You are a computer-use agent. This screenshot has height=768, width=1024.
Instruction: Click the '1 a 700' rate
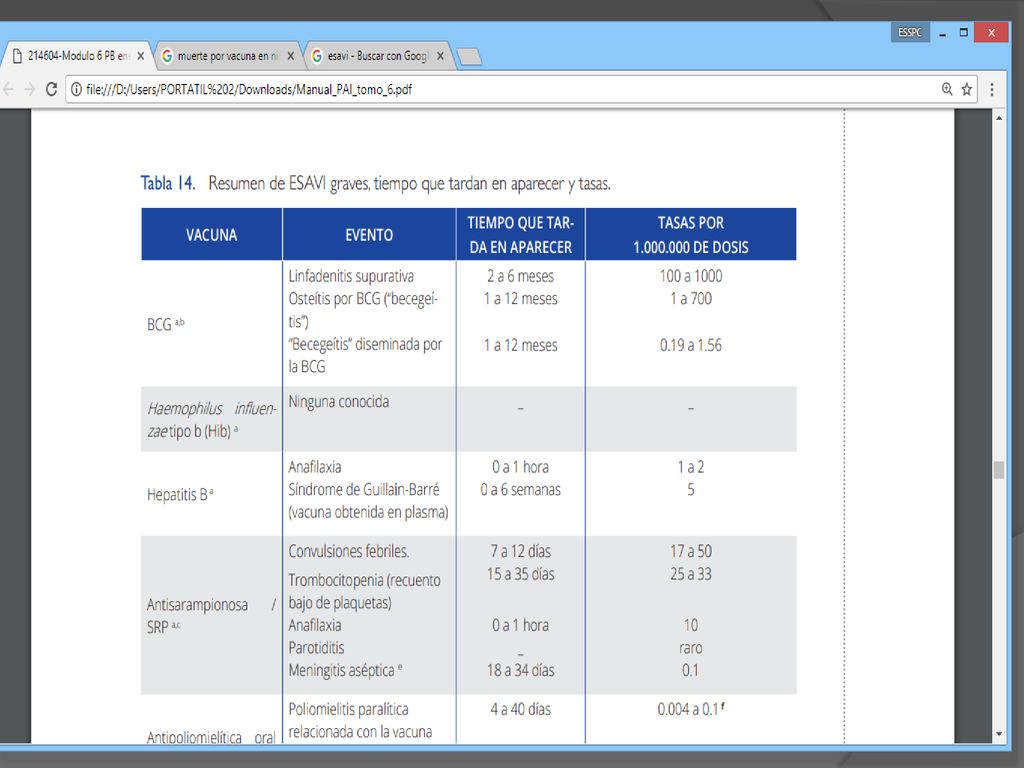(x=691, y=299)
